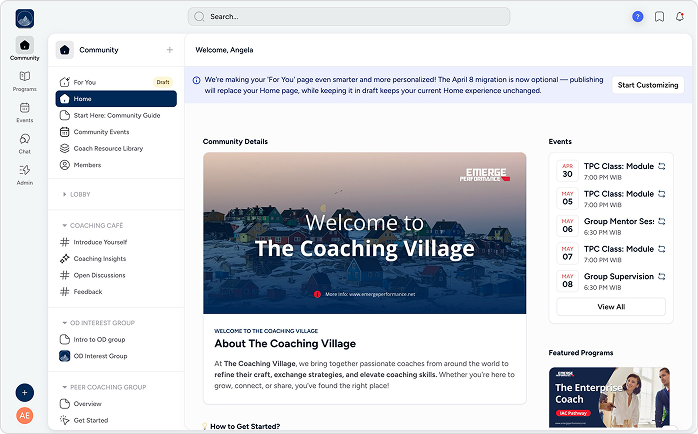The height and width of the screenshot is (434, 698).
Task: Open The Enterprise Coach program thumbnail
Action: [x=609, y=397]
